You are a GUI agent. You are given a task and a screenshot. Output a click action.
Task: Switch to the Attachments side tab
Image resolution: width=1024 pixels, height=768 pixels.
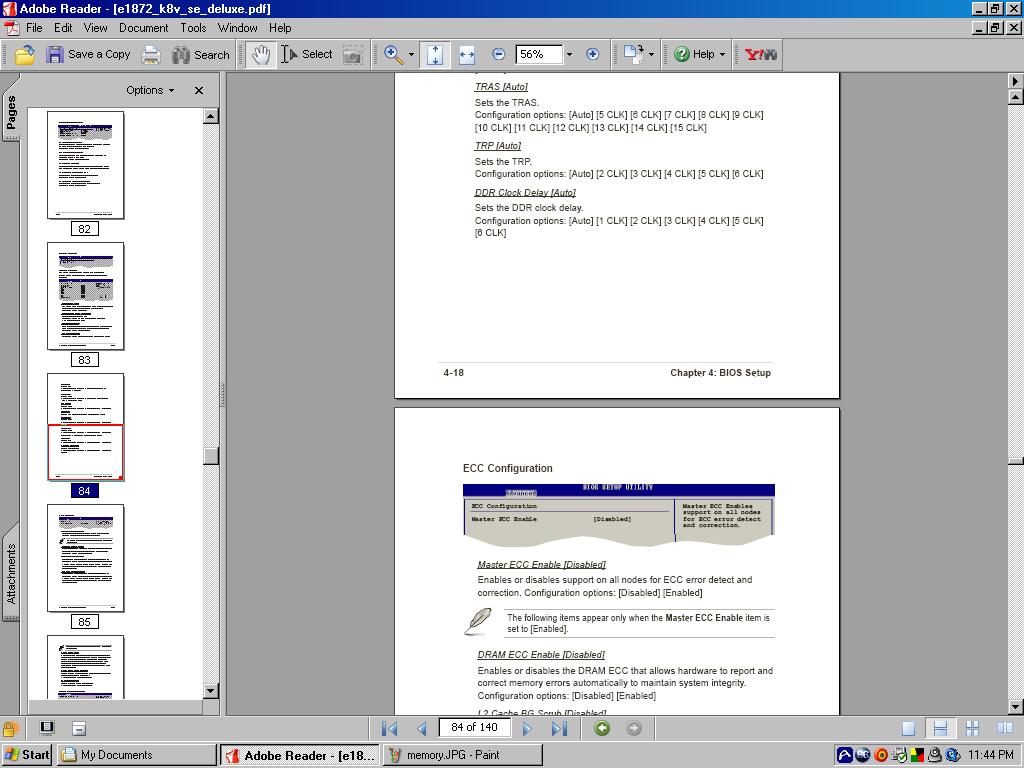11,573
